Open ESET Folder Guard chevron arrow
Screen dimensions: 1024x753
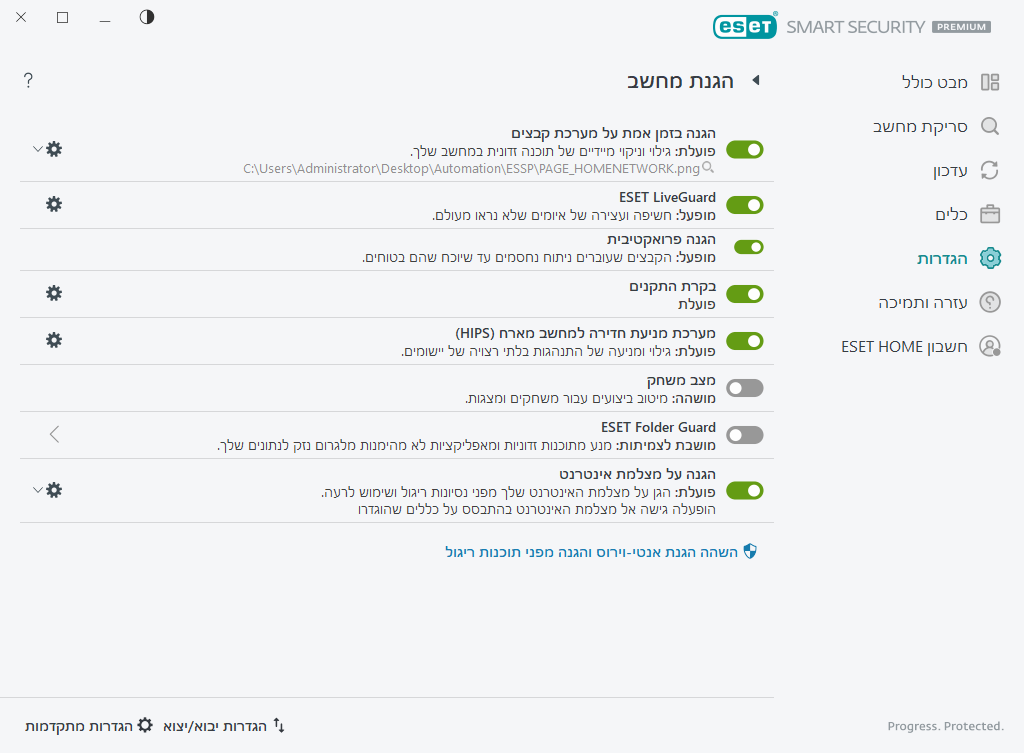[55, 434]
